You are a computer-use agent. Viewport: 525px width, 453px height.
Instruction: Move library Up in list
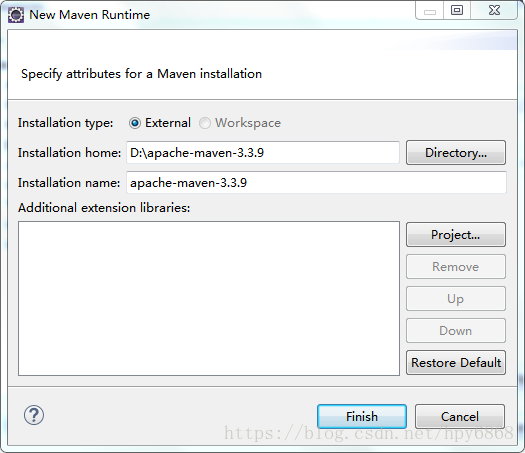(456, 299)
